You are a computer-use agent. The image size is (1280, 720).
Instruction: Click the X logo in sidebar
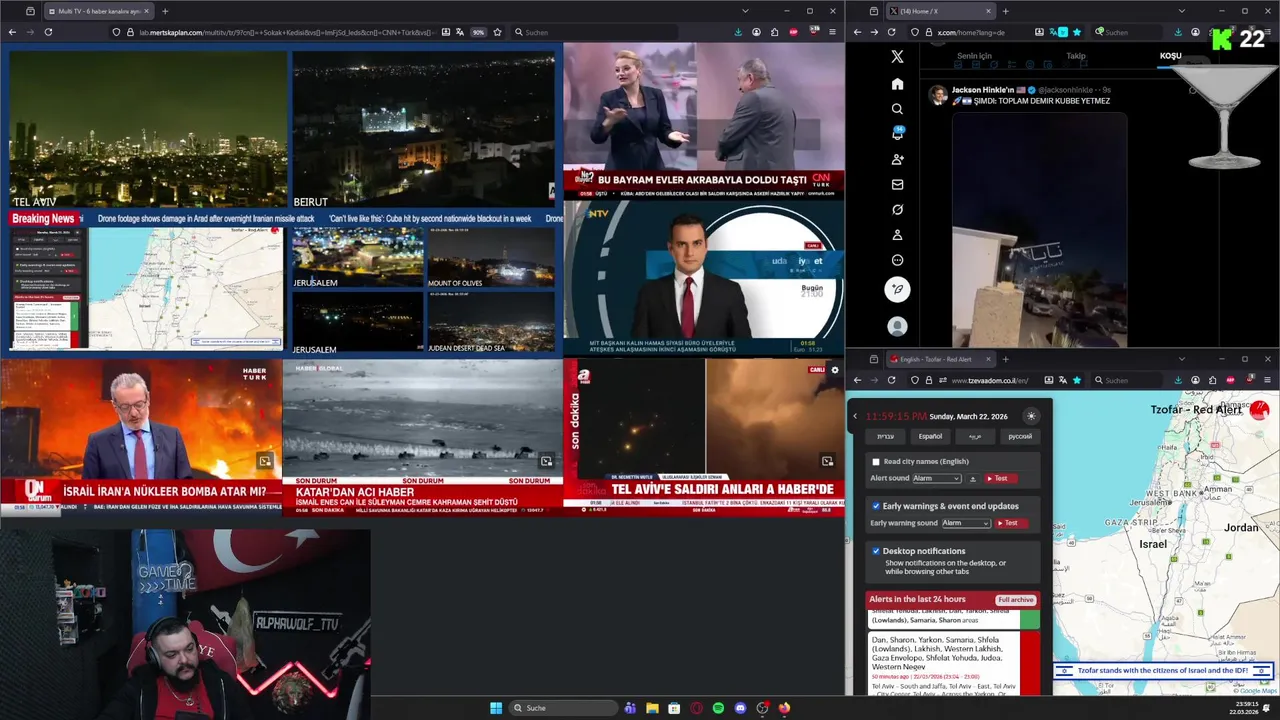tap(897, 57)
